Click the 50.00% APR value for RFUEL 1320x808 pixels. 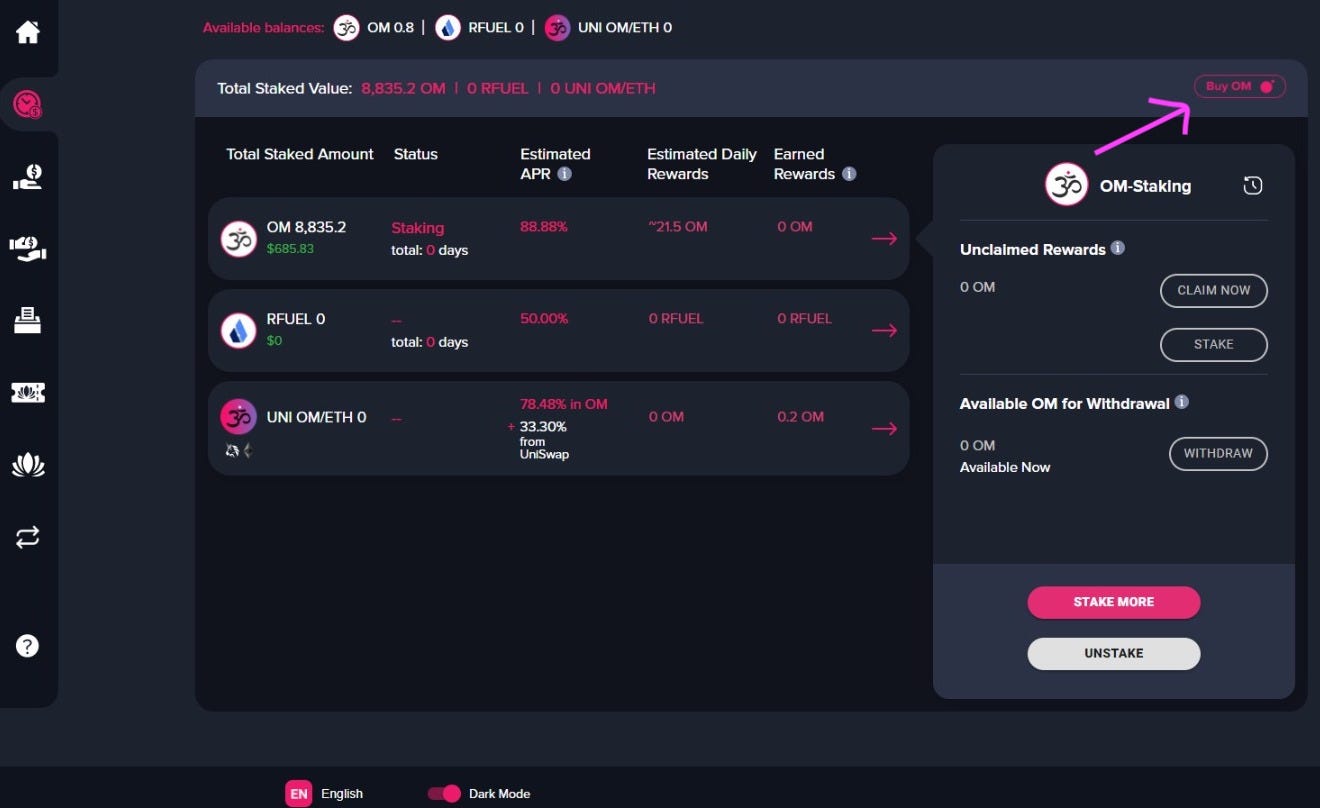tap(544, 319)
